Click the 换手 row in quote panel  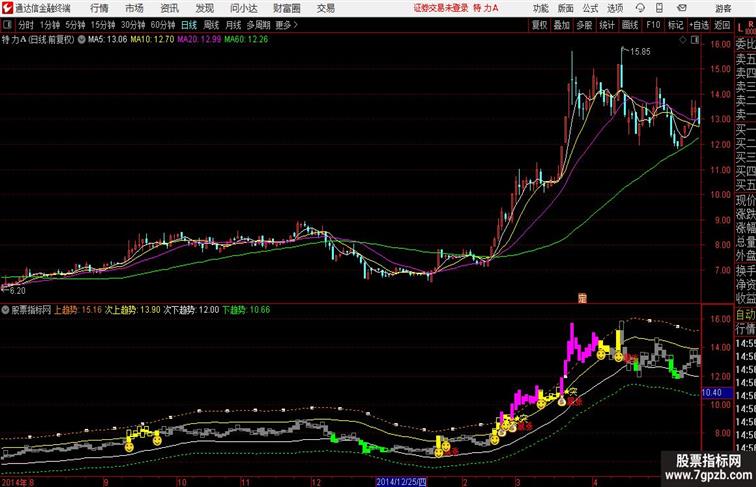tap(745, 271)
